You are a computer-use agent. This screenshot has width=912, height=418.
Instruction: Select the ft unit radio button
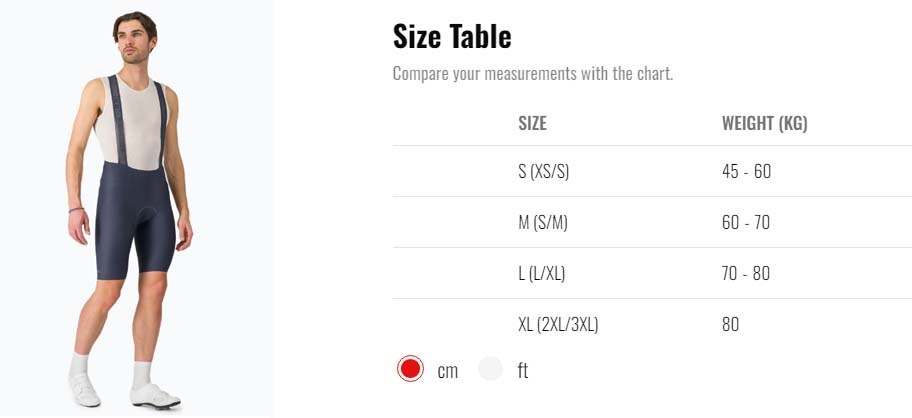pos(490,369)
